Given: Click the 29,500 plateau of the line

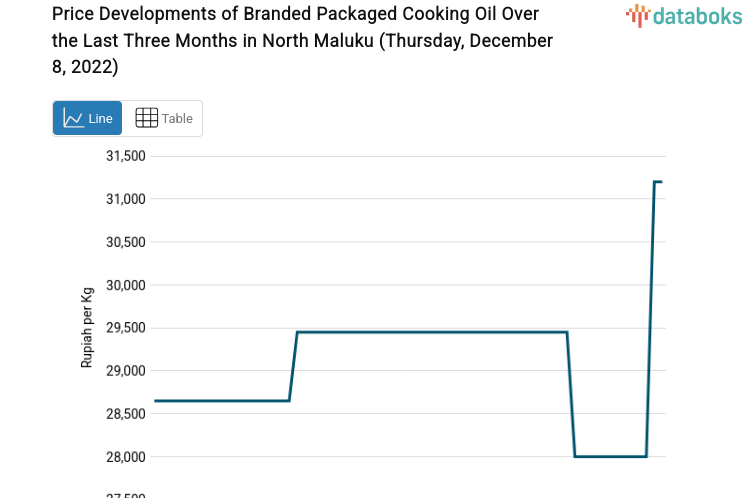Looking at the screenshot, I should coord(430,332).
